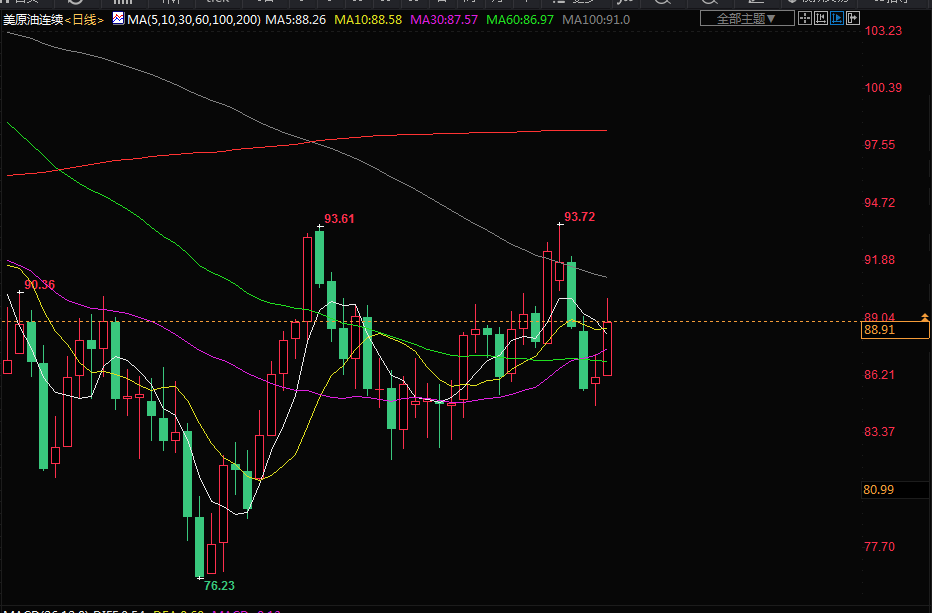
Task: Click the orange alert icon above 88.91
Action: (x=924, y=316)
